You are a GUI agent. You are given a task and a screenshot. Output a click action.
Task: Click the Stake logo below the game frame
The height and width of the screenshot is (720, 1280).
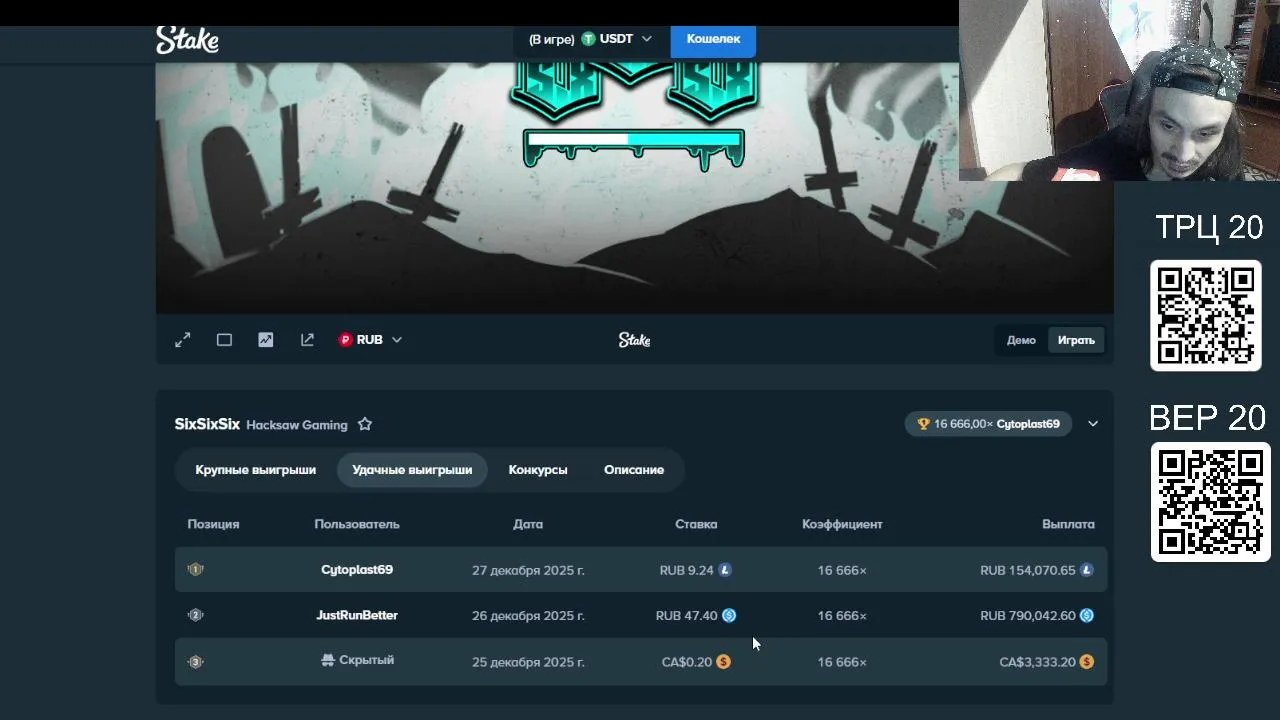coord(634,340)
